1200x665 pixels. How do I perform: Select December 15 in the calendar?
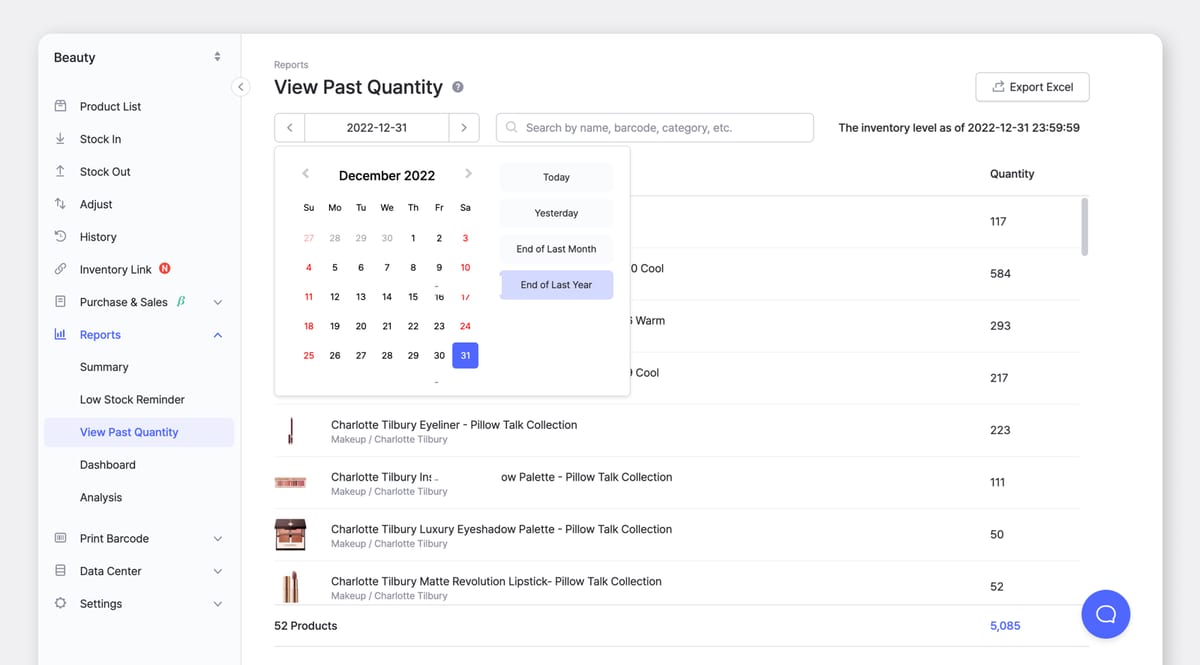pos(413,297)
